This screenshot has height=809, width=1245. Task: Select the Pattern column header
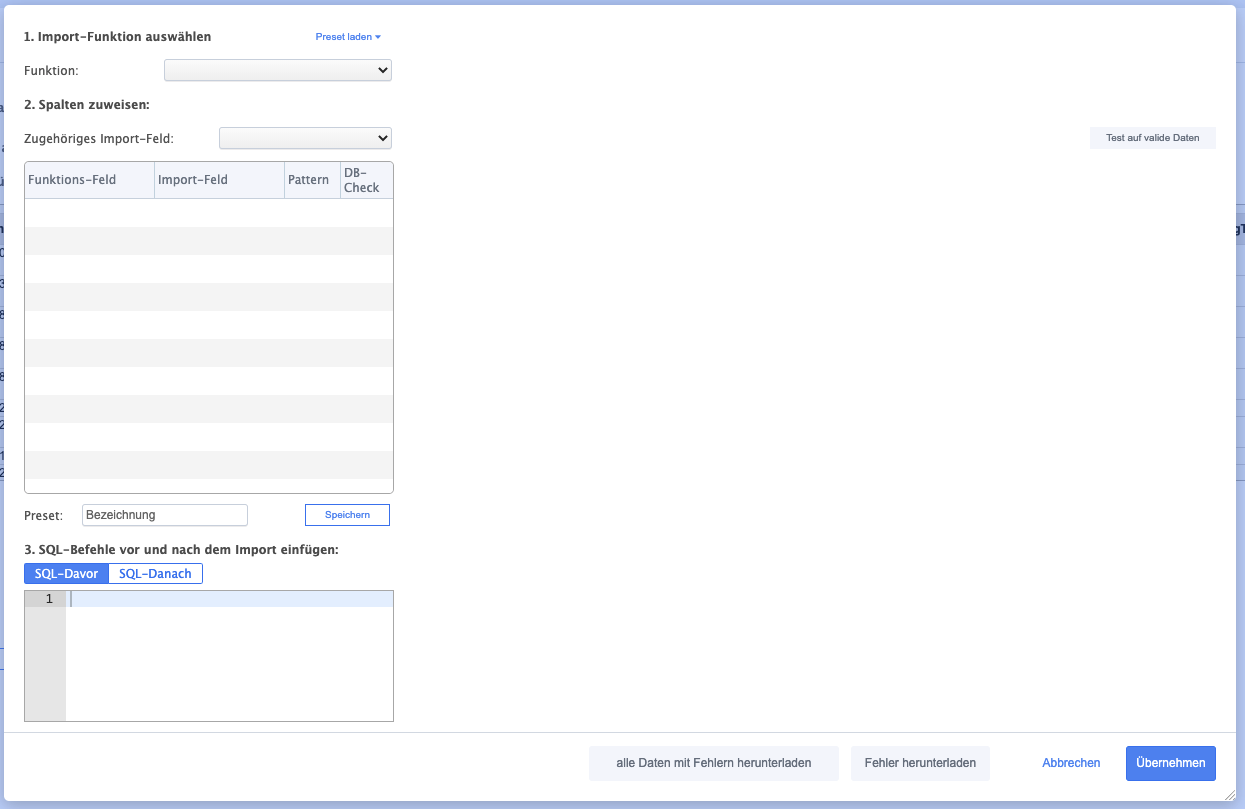click(x=311, y=180)
